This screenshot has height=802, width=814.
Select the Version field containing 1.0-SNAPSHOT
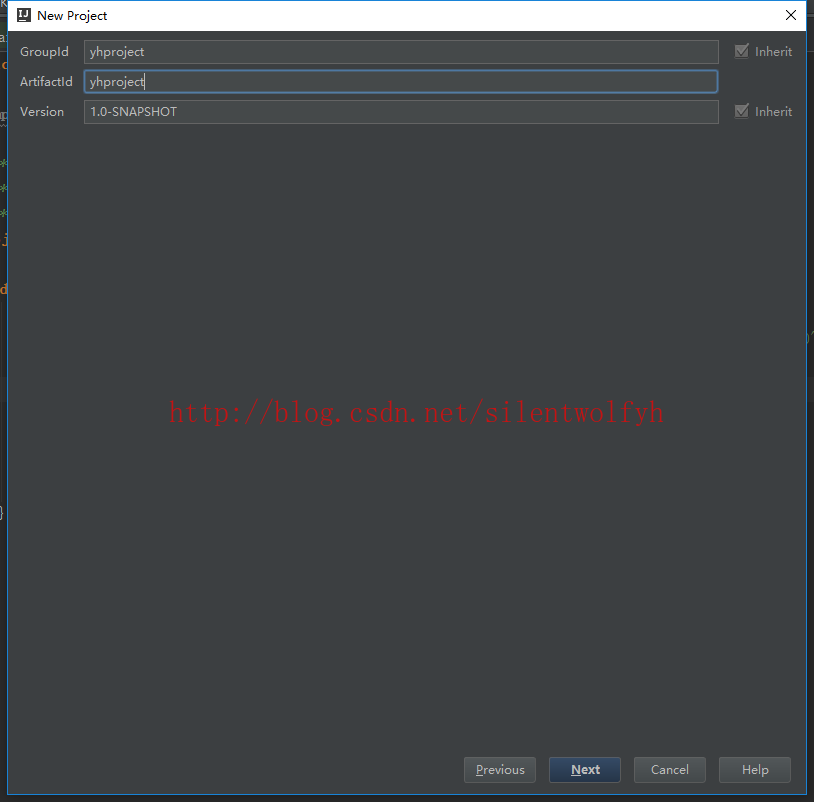point(400,112)
